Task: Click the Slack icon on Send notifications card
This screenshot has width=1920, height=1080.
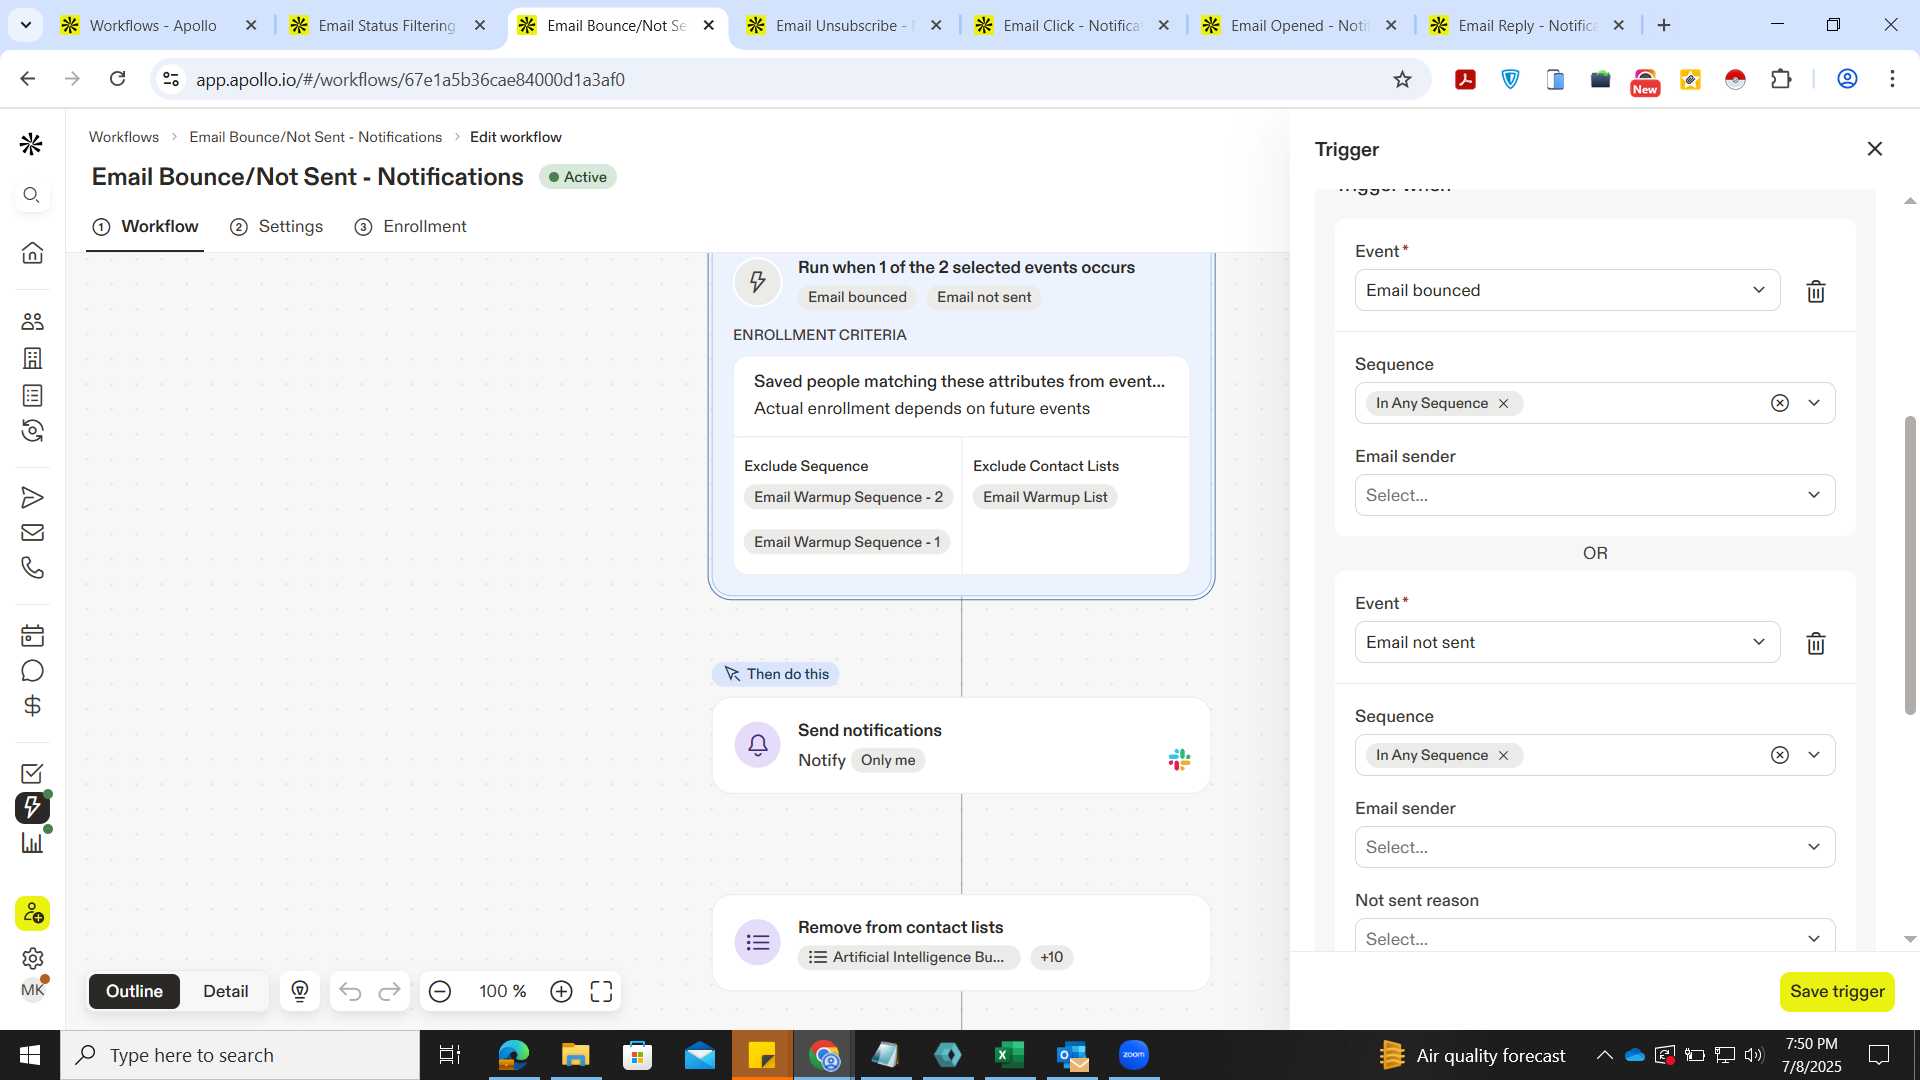Action: 1179,760
